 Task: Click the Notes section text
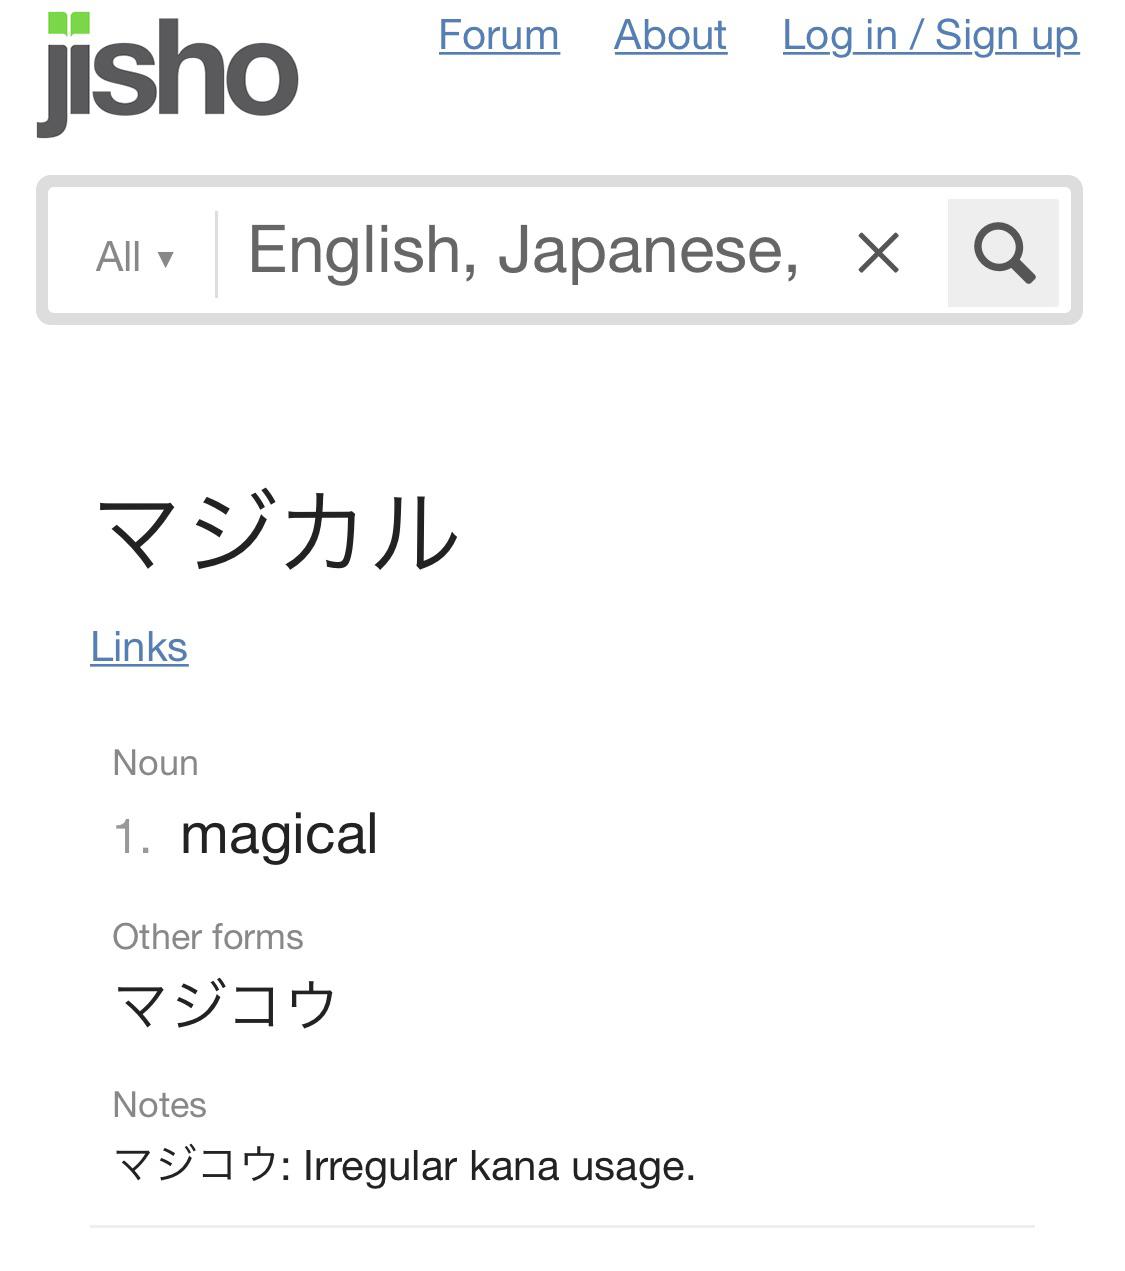tap(160, 1104)
